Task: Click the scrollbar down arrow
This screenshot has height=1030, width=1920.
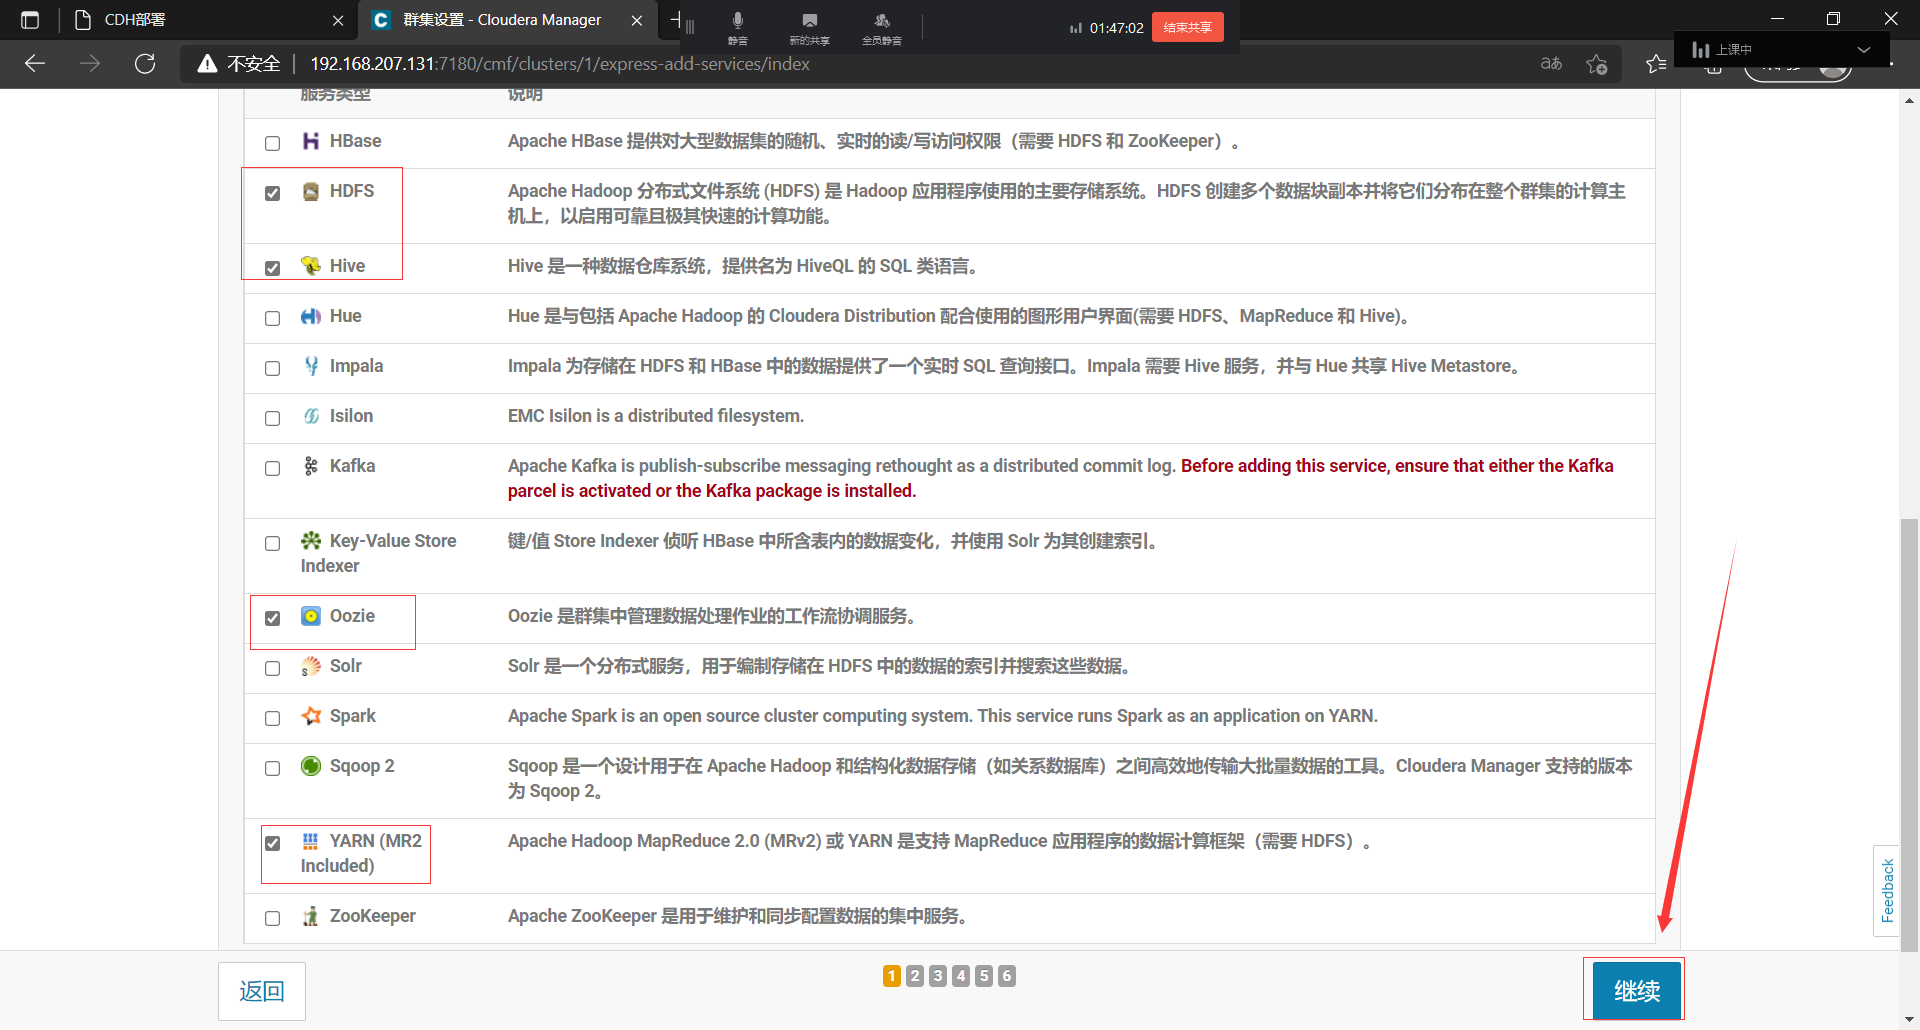Action: click(1910, 1019)
